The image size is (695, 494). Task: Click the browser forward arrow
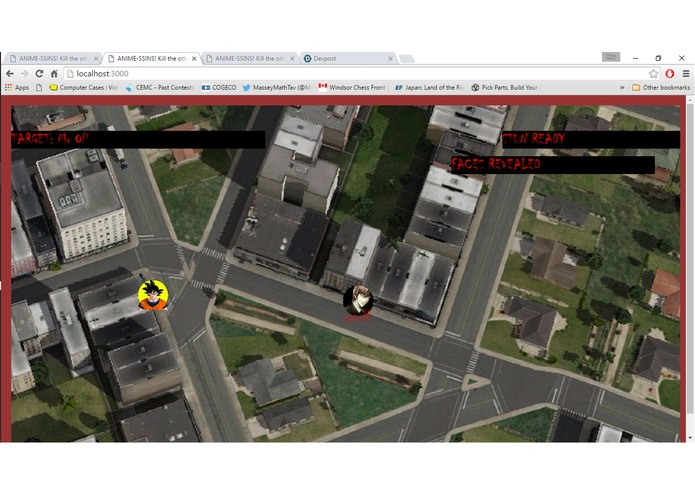coord(24,74)
